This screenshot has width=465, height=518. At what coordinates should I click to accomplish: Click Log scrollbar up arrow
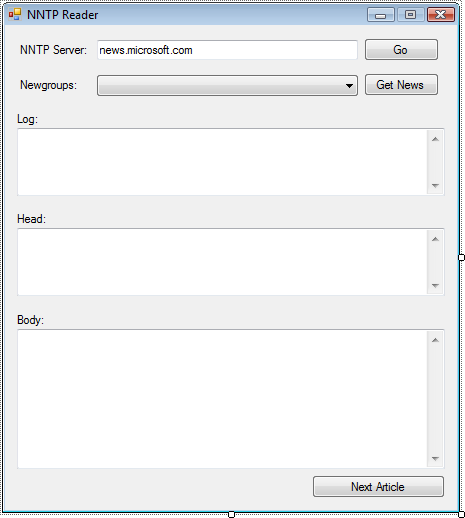pyautogui.click(x=435, y=139)
